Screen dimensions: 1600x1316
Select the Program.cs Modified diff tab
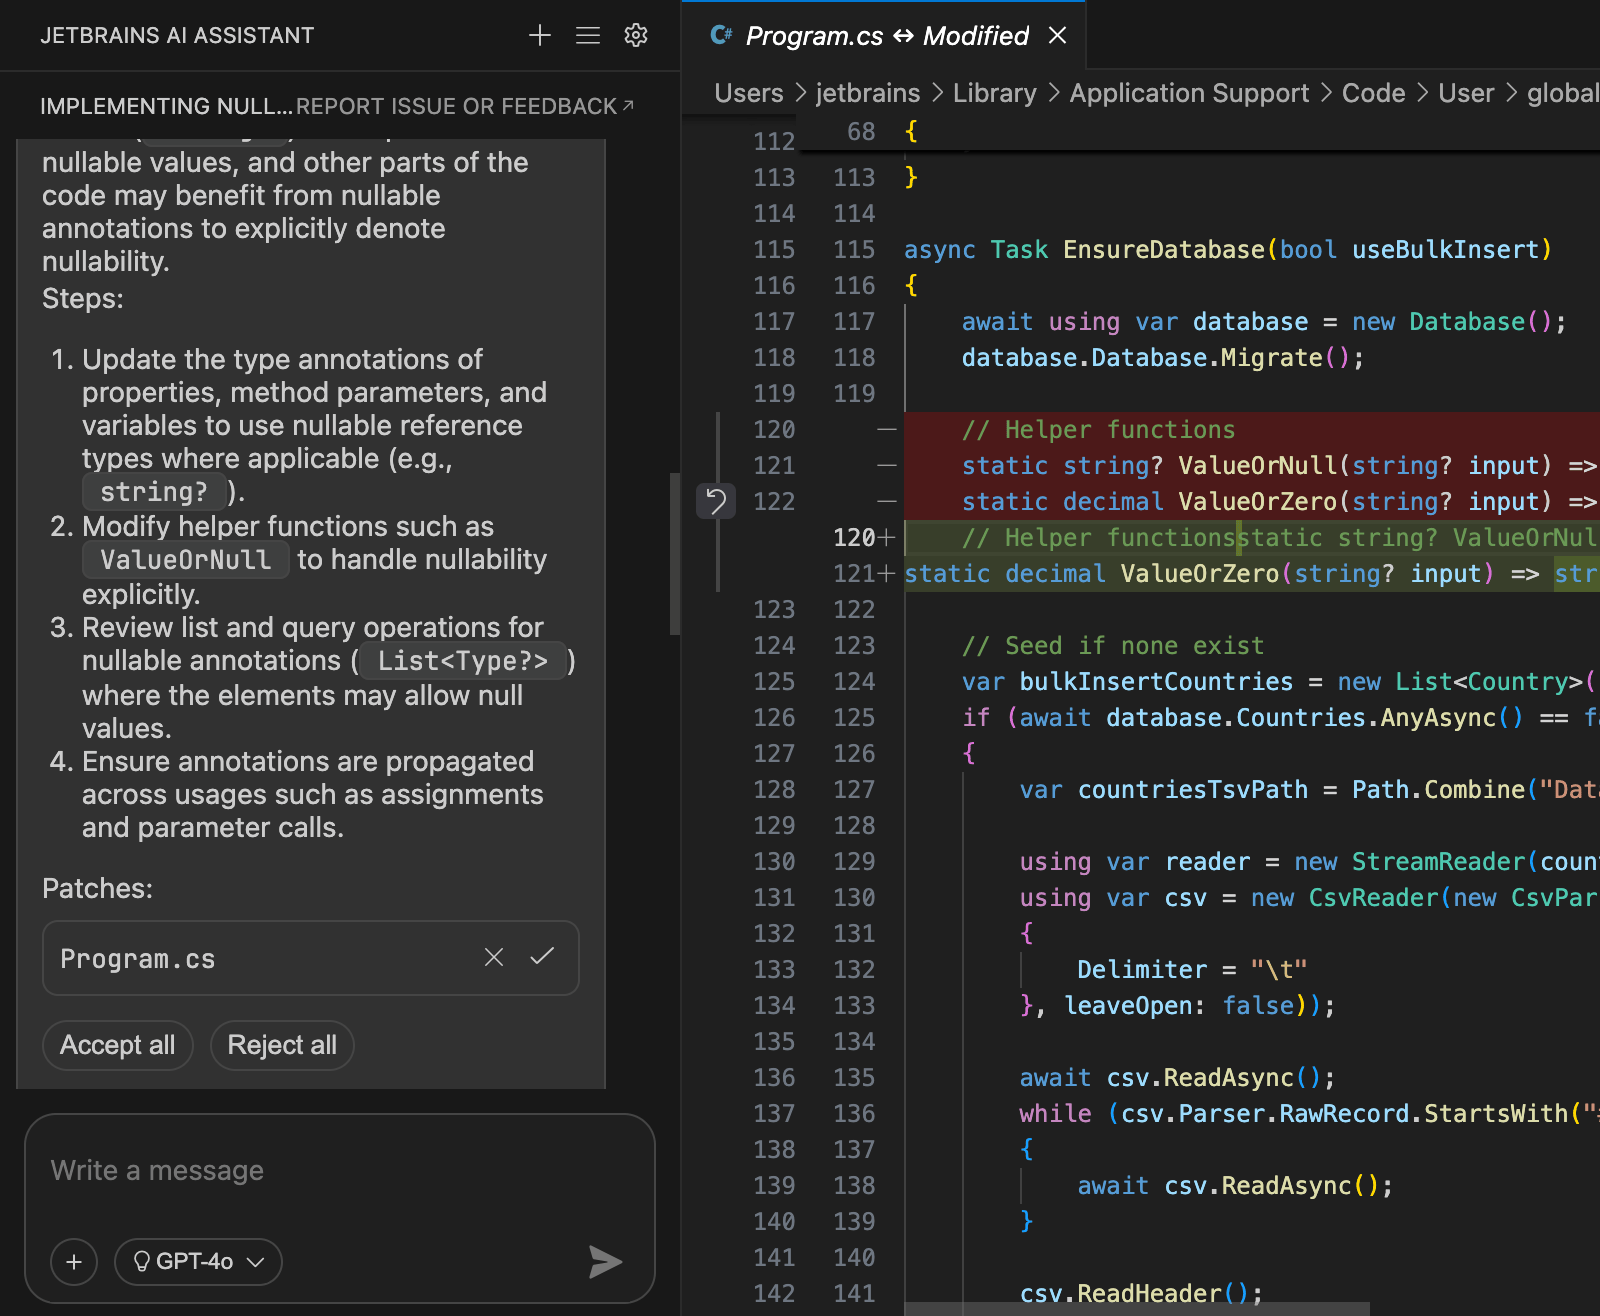coord(885,36)
